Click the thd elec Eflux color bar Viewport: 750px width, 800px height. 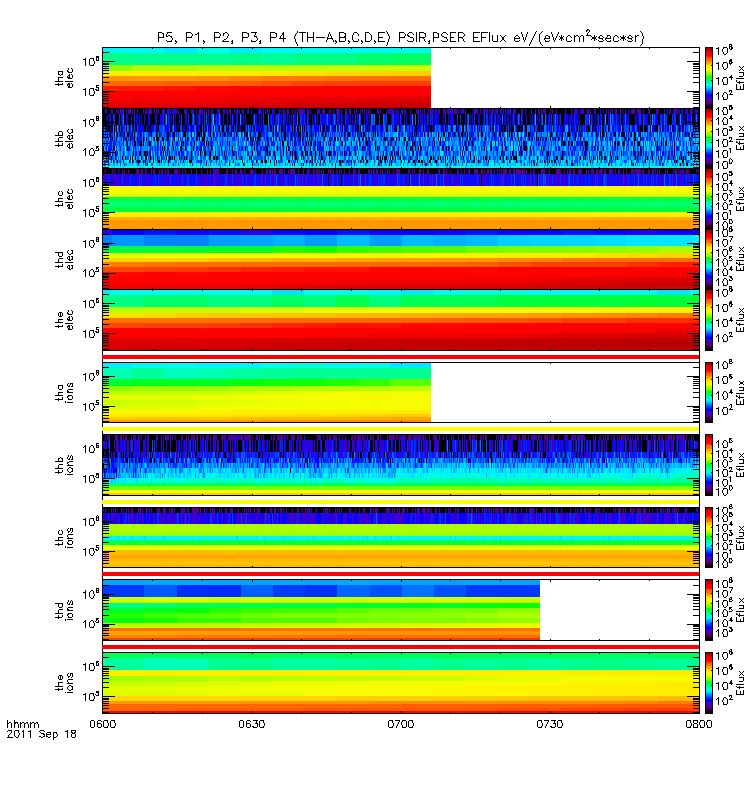709,259
